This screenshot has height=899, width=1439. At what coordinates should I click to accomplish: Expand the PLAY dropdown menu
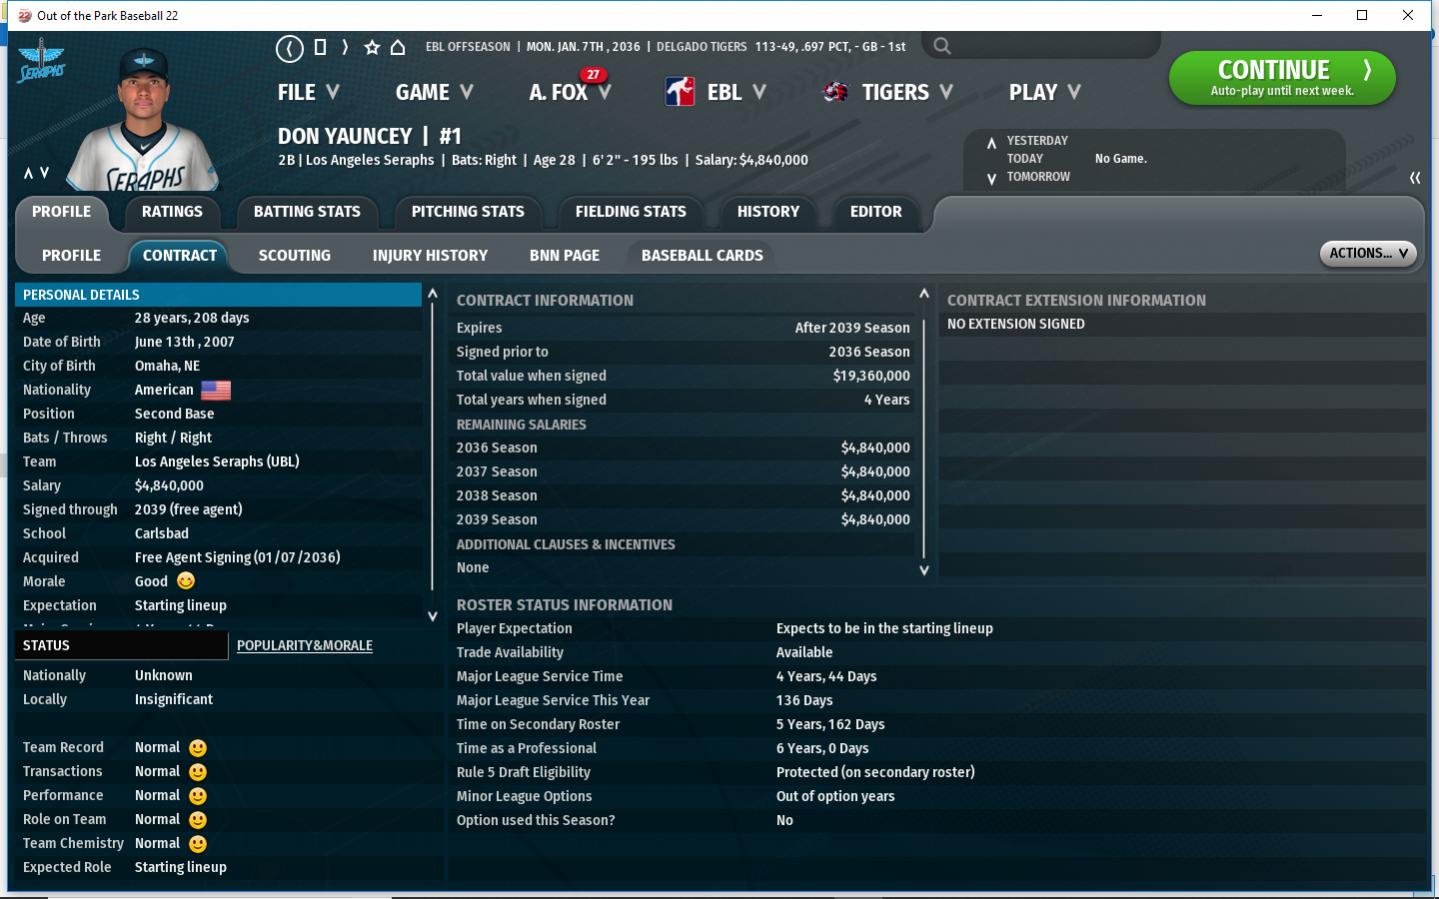click(1044, 92)
